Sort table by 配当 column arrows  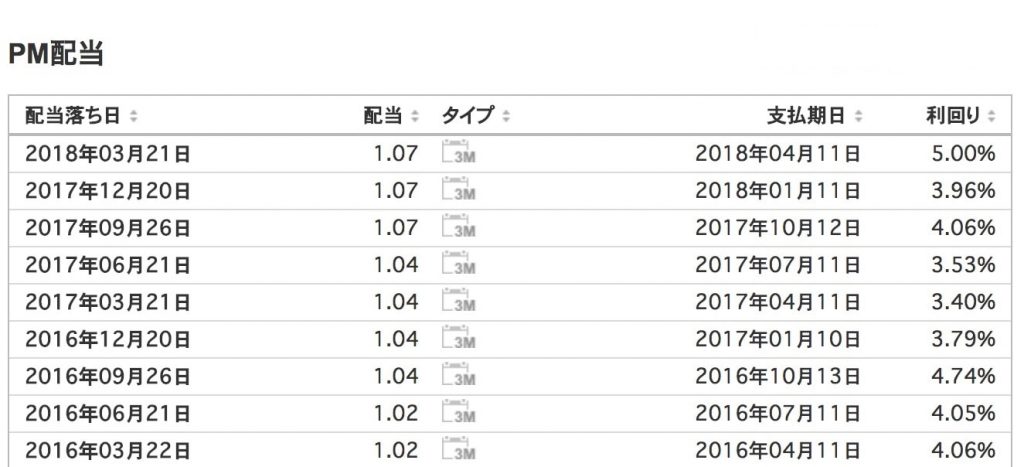click(x=414, y=116)
